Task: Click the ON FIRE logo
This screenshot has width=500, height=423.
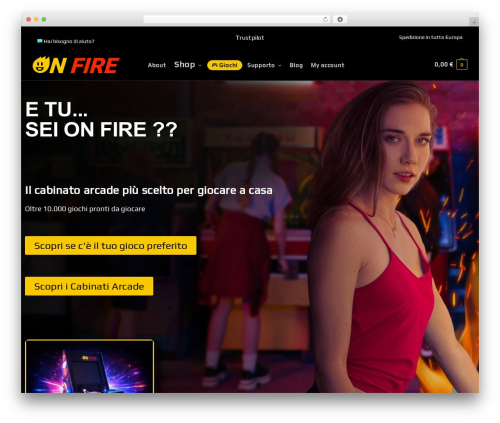Action: [76, 65]
